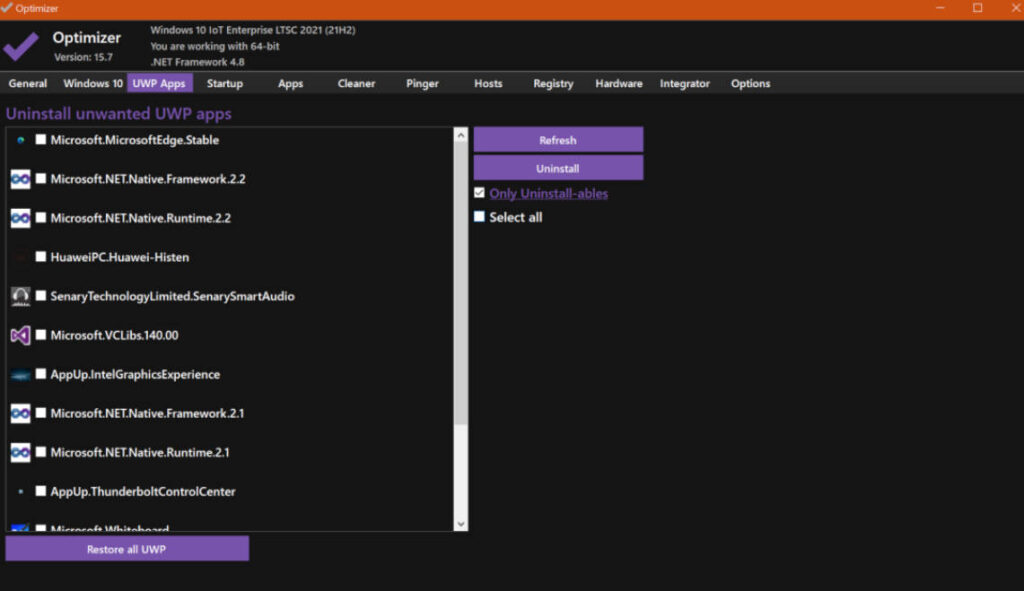
Task: Click the Optimizer checkmark logo
Action: pos(21,46)
